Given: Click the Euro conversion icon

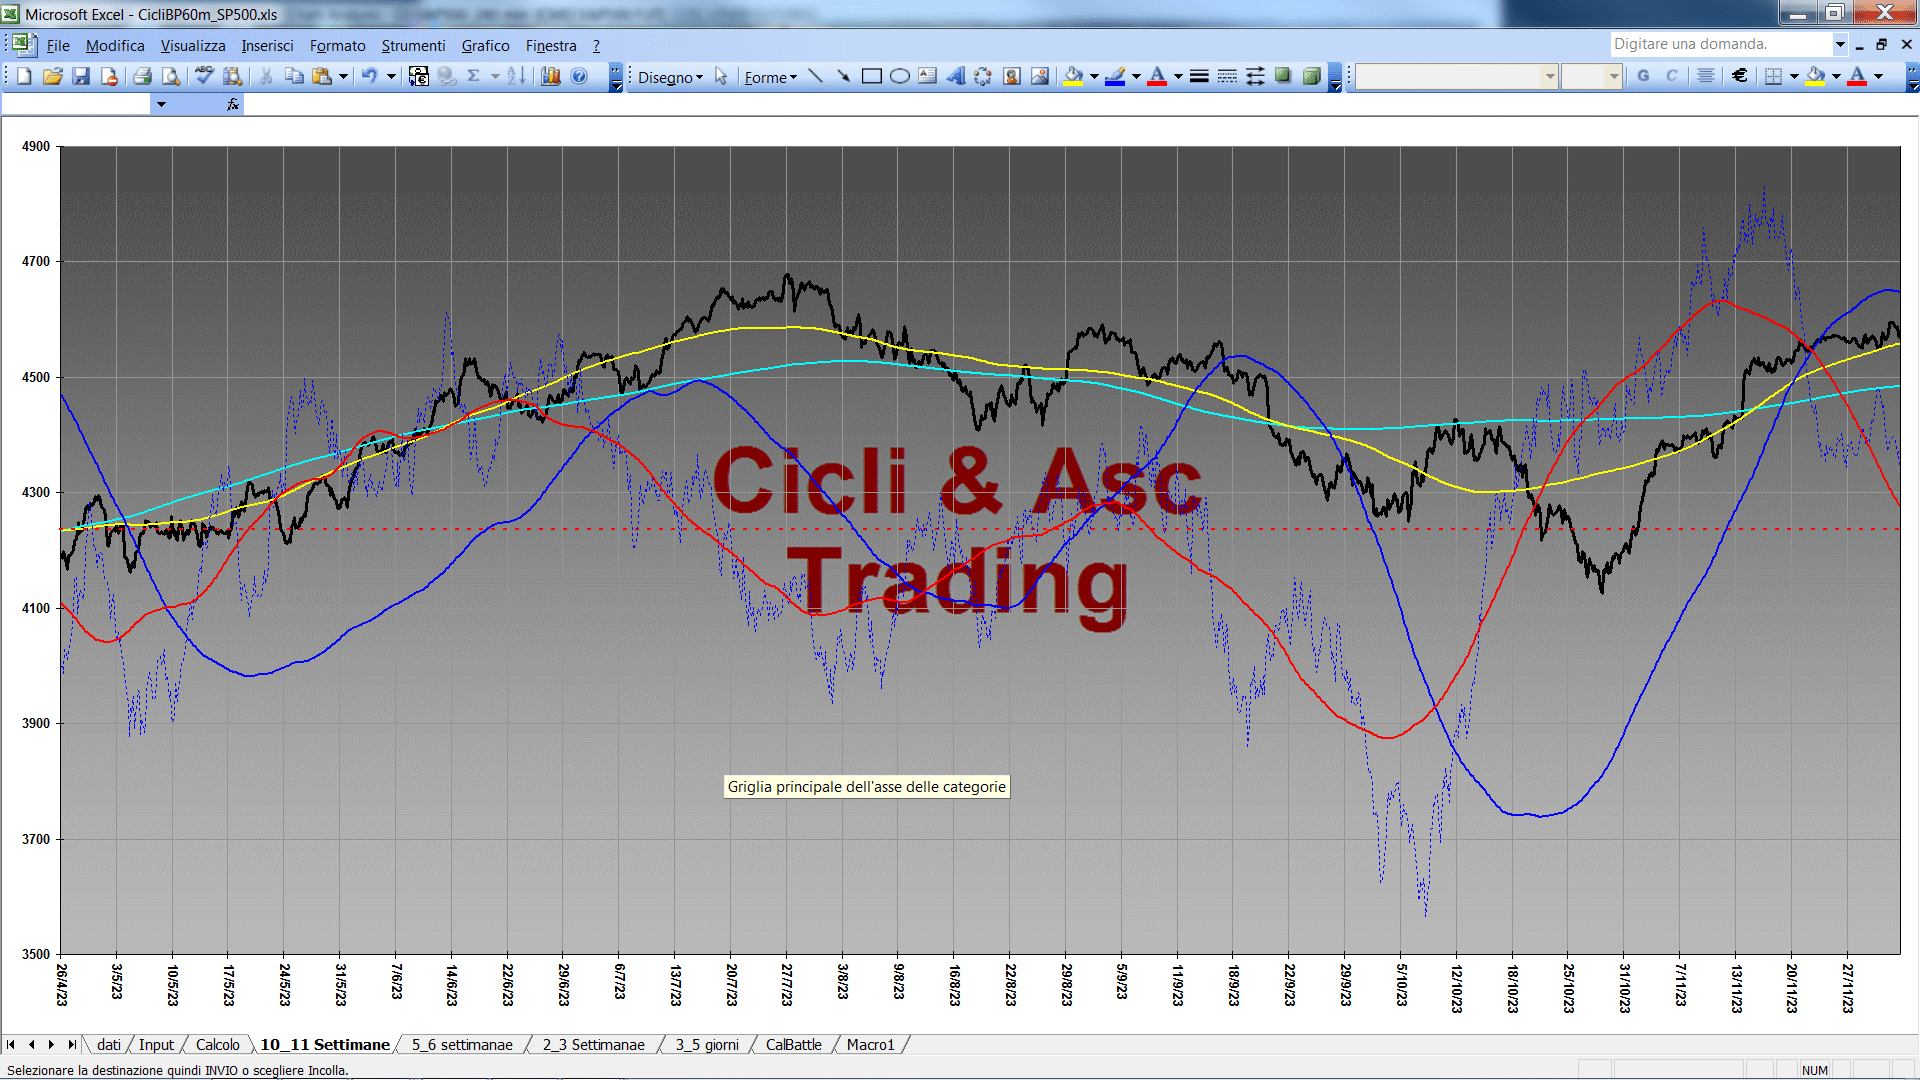Looking at the screenshot, I should pyautogui.click(x=419, y=76).
